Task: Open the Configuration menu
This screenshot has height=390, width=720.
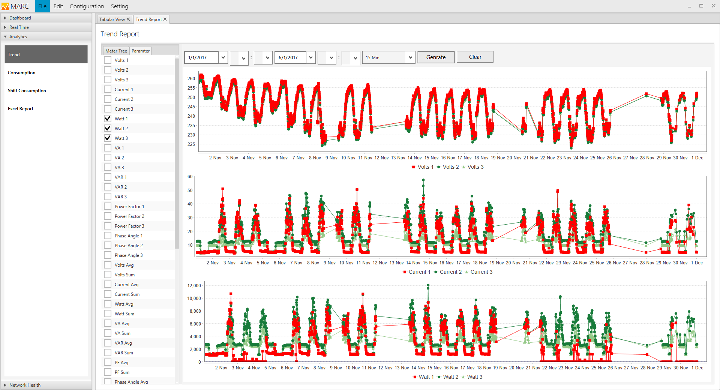Action: pos(87,6)
